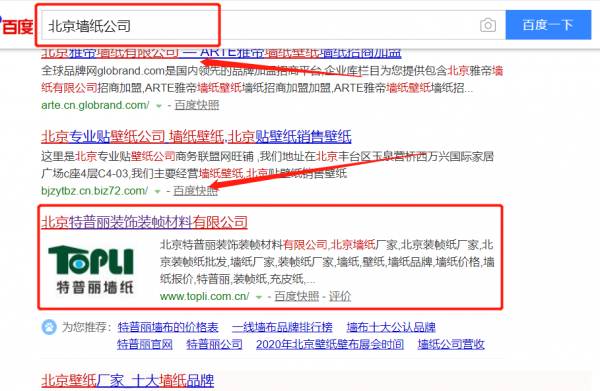Open the suggestion 特普丽官网
This screenshot has height=391, width=600.
[x=145, y=344]
